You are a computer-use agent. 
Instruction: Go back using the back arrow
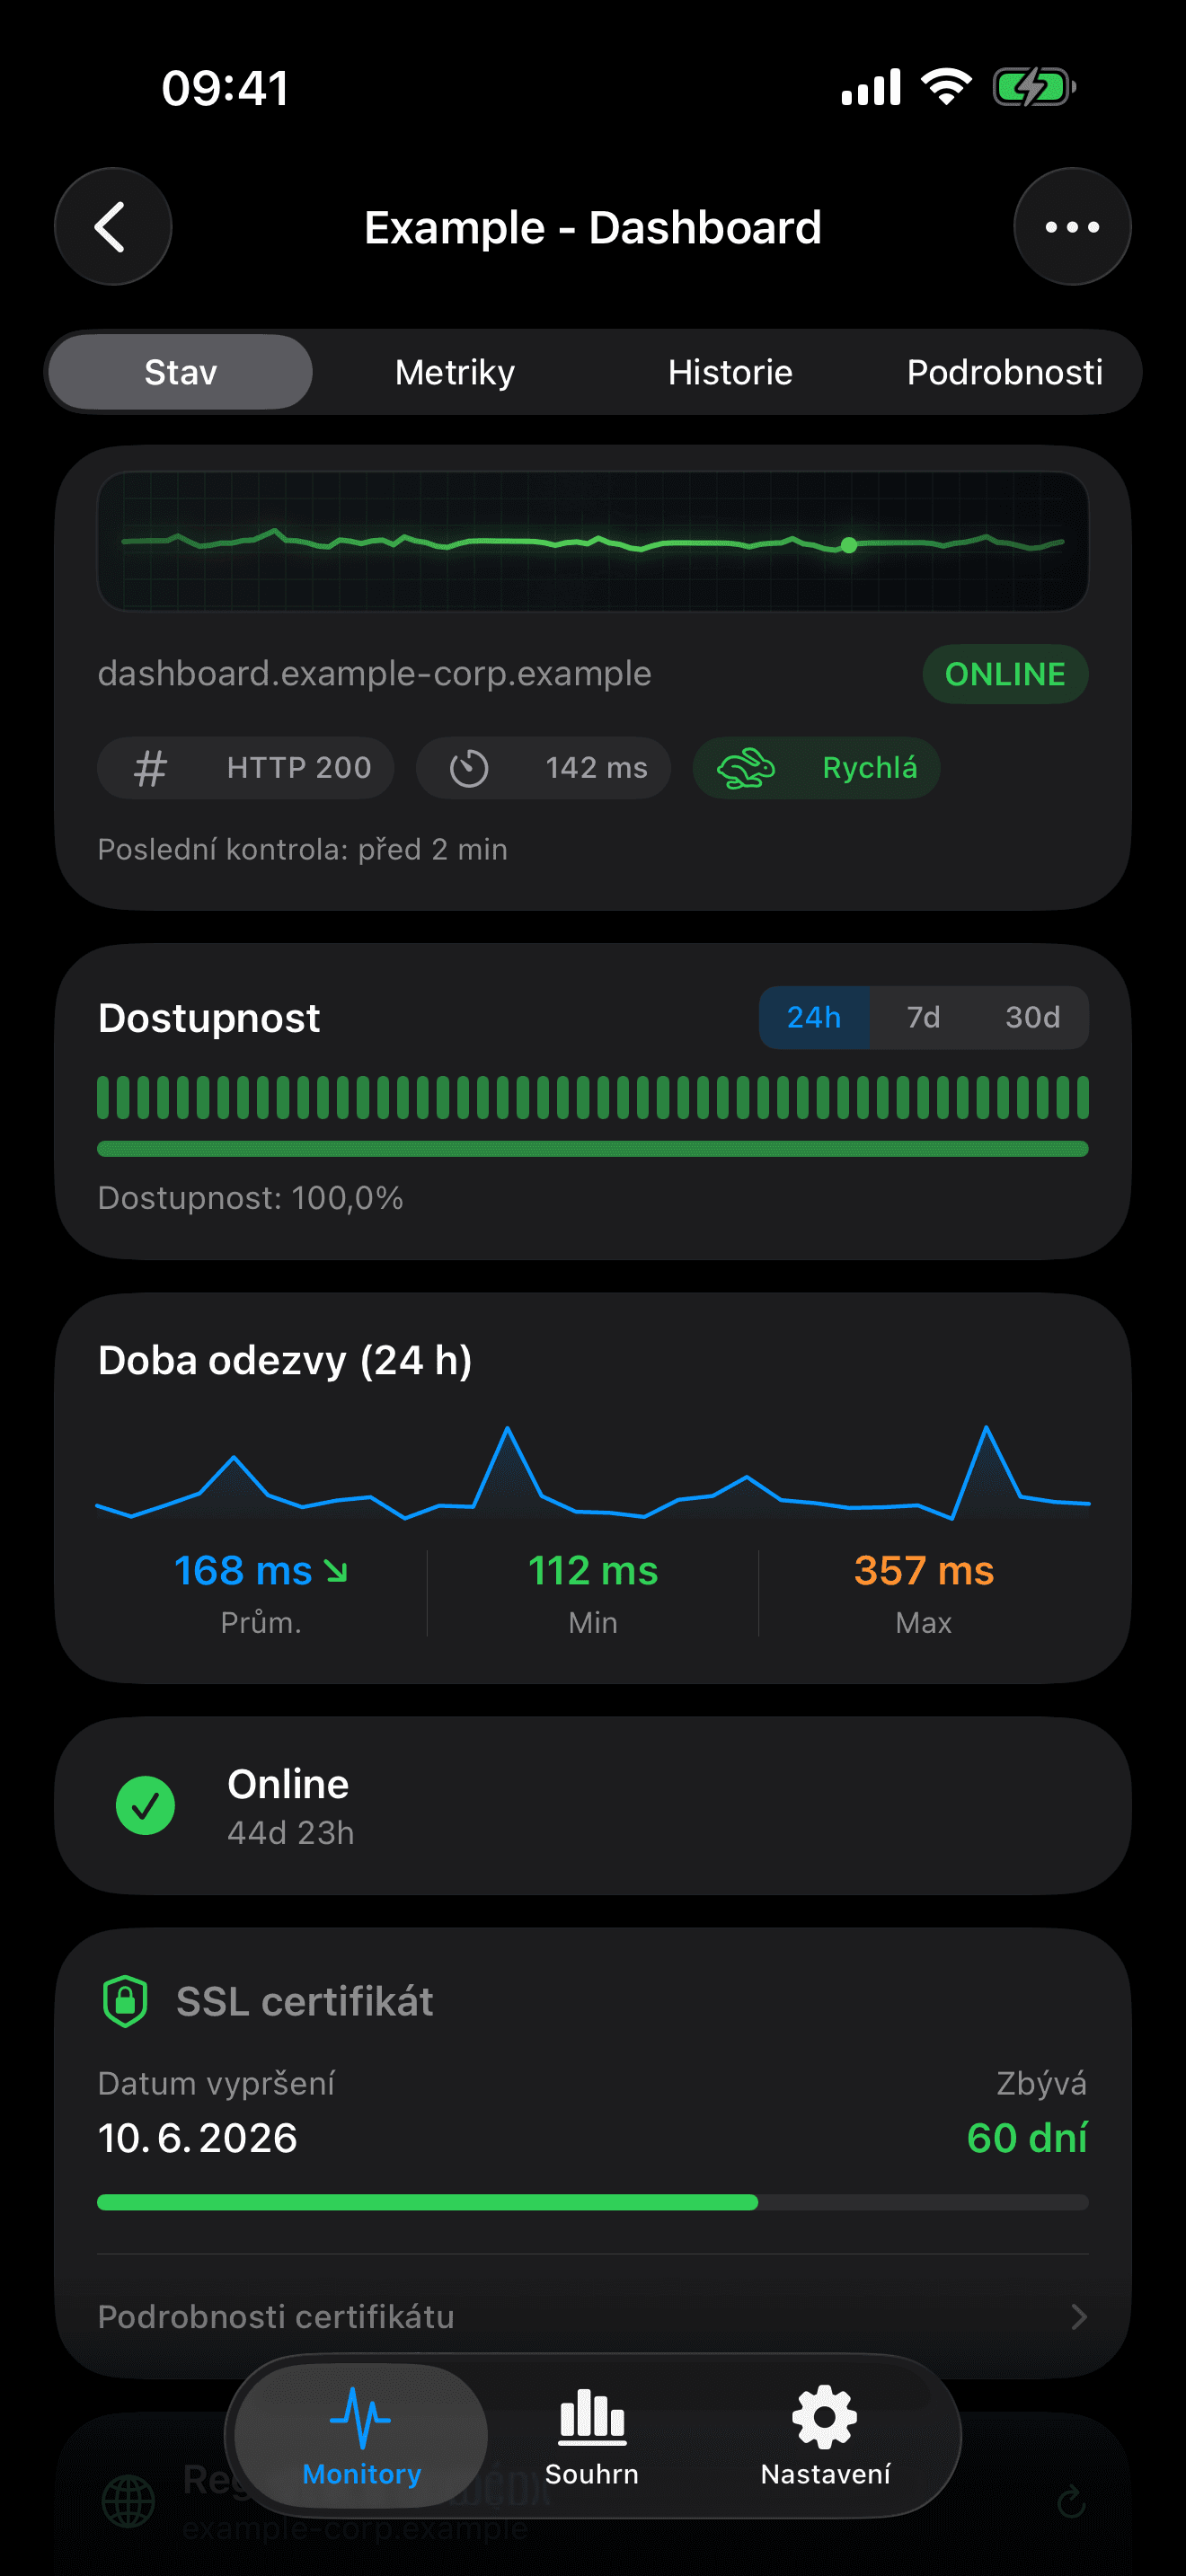[113, 226]
